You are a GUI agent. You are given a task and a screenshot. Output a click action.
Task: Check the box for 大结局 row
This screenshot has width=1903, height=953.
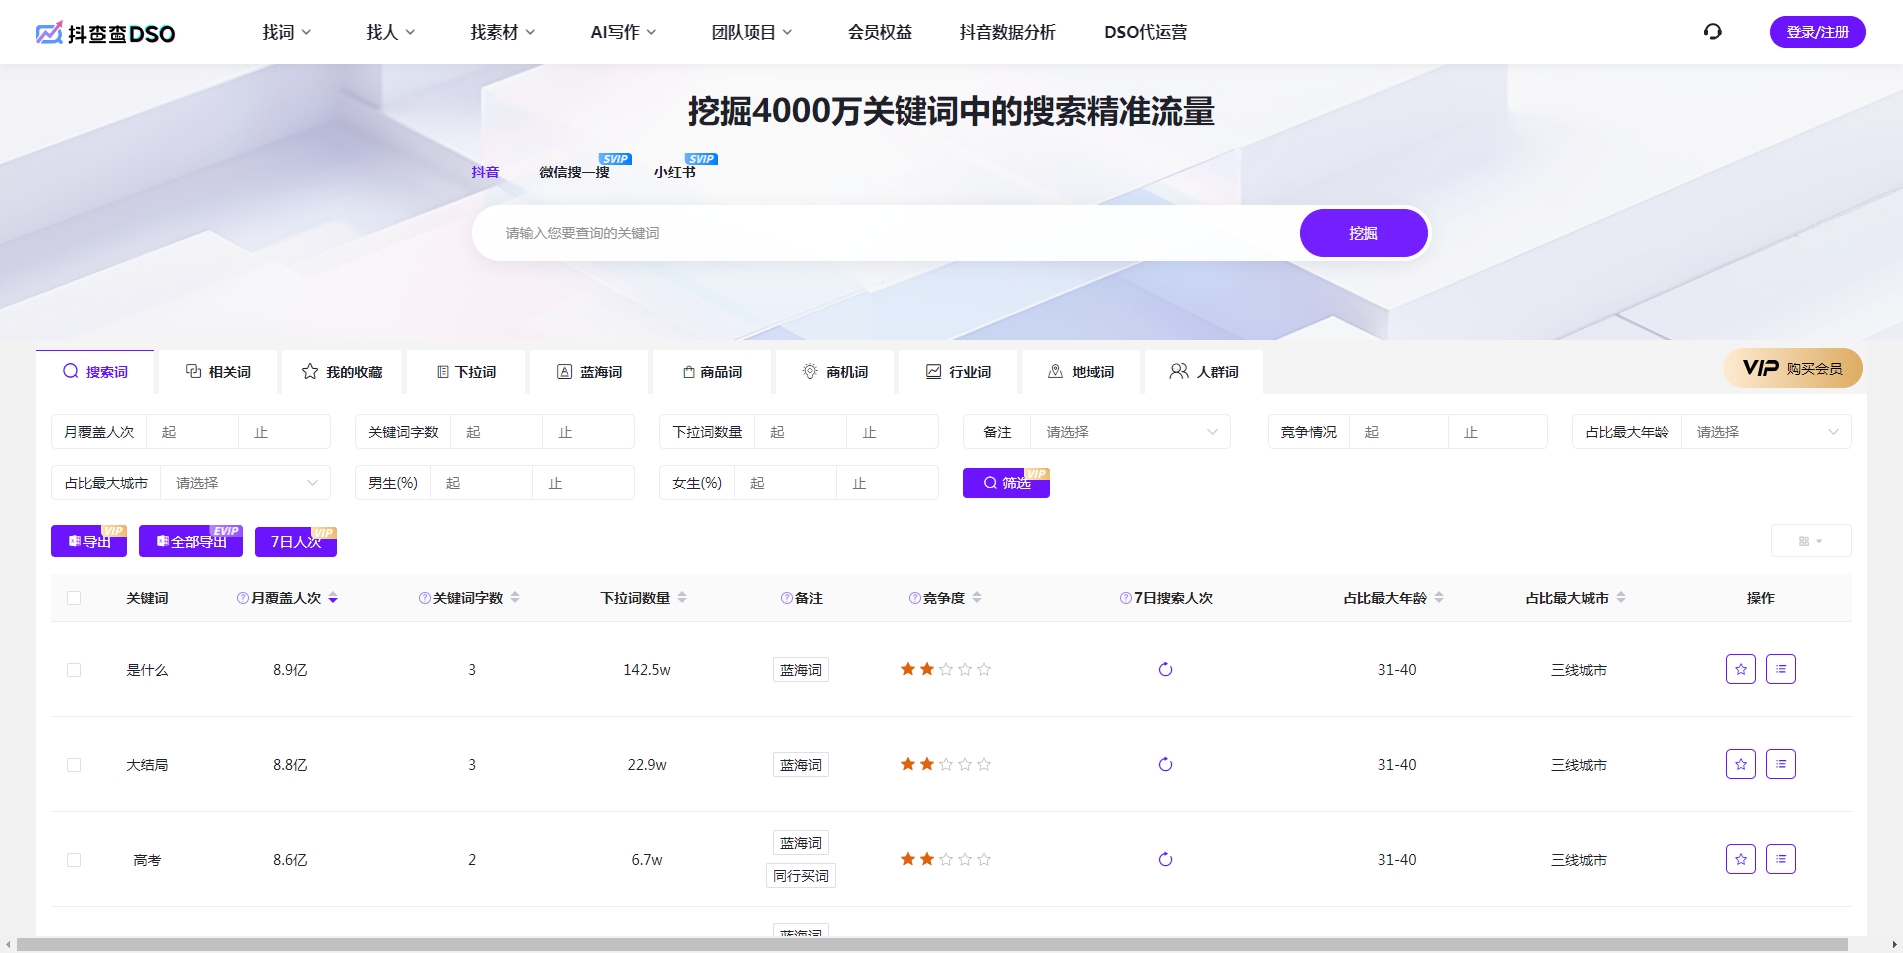tap(74, 765)
